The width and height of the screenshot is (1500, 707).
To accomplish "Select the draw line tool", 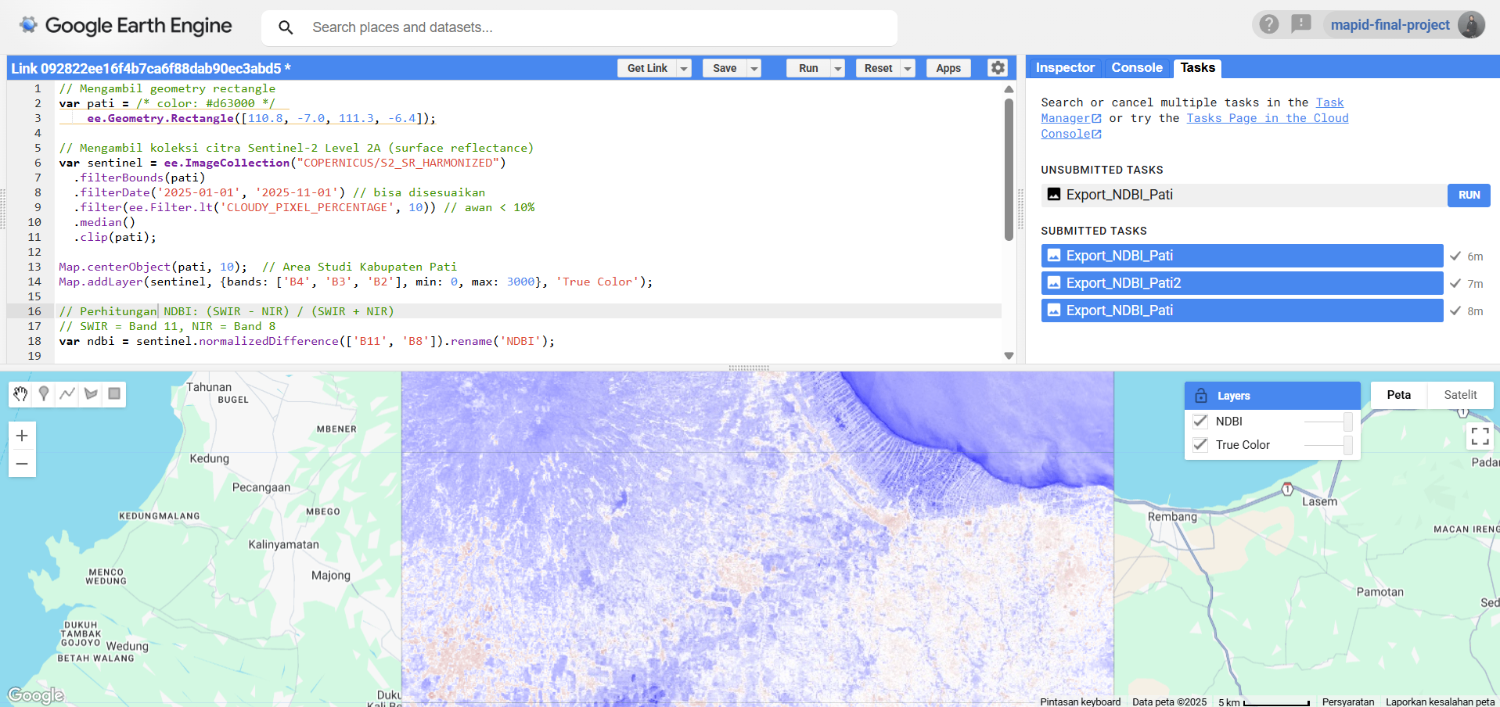I will pyautogui.click(x=67, y=394).
